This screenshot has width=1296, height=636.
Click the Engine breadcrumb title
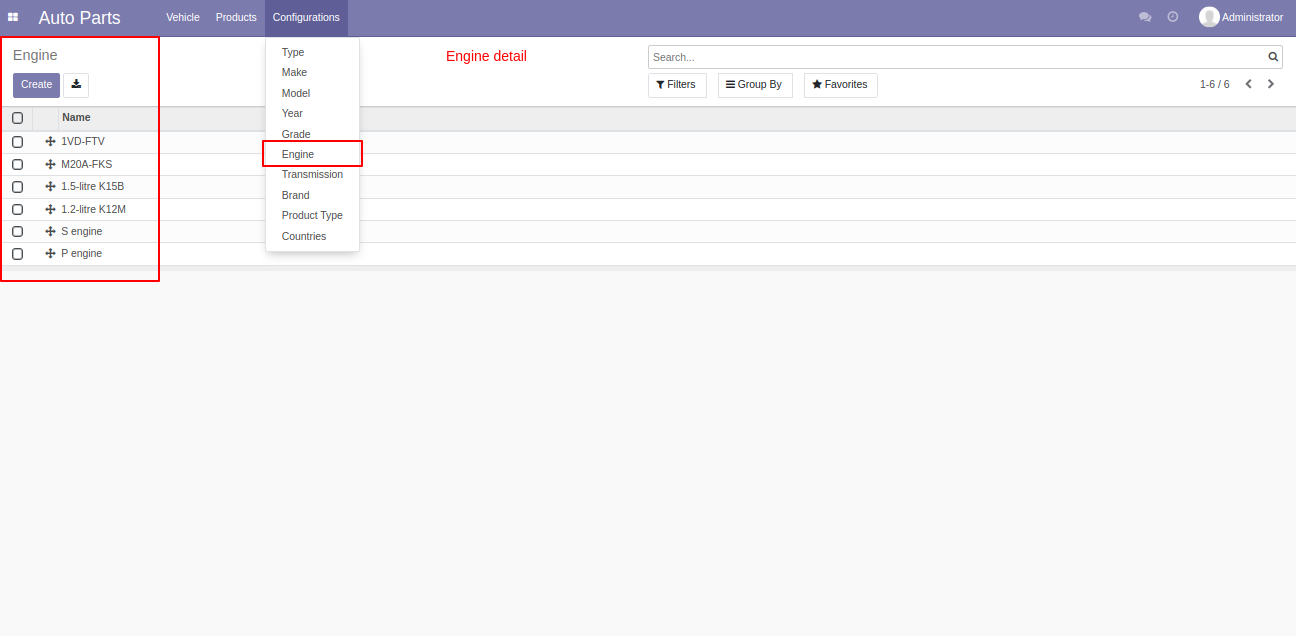pos(35,55)
